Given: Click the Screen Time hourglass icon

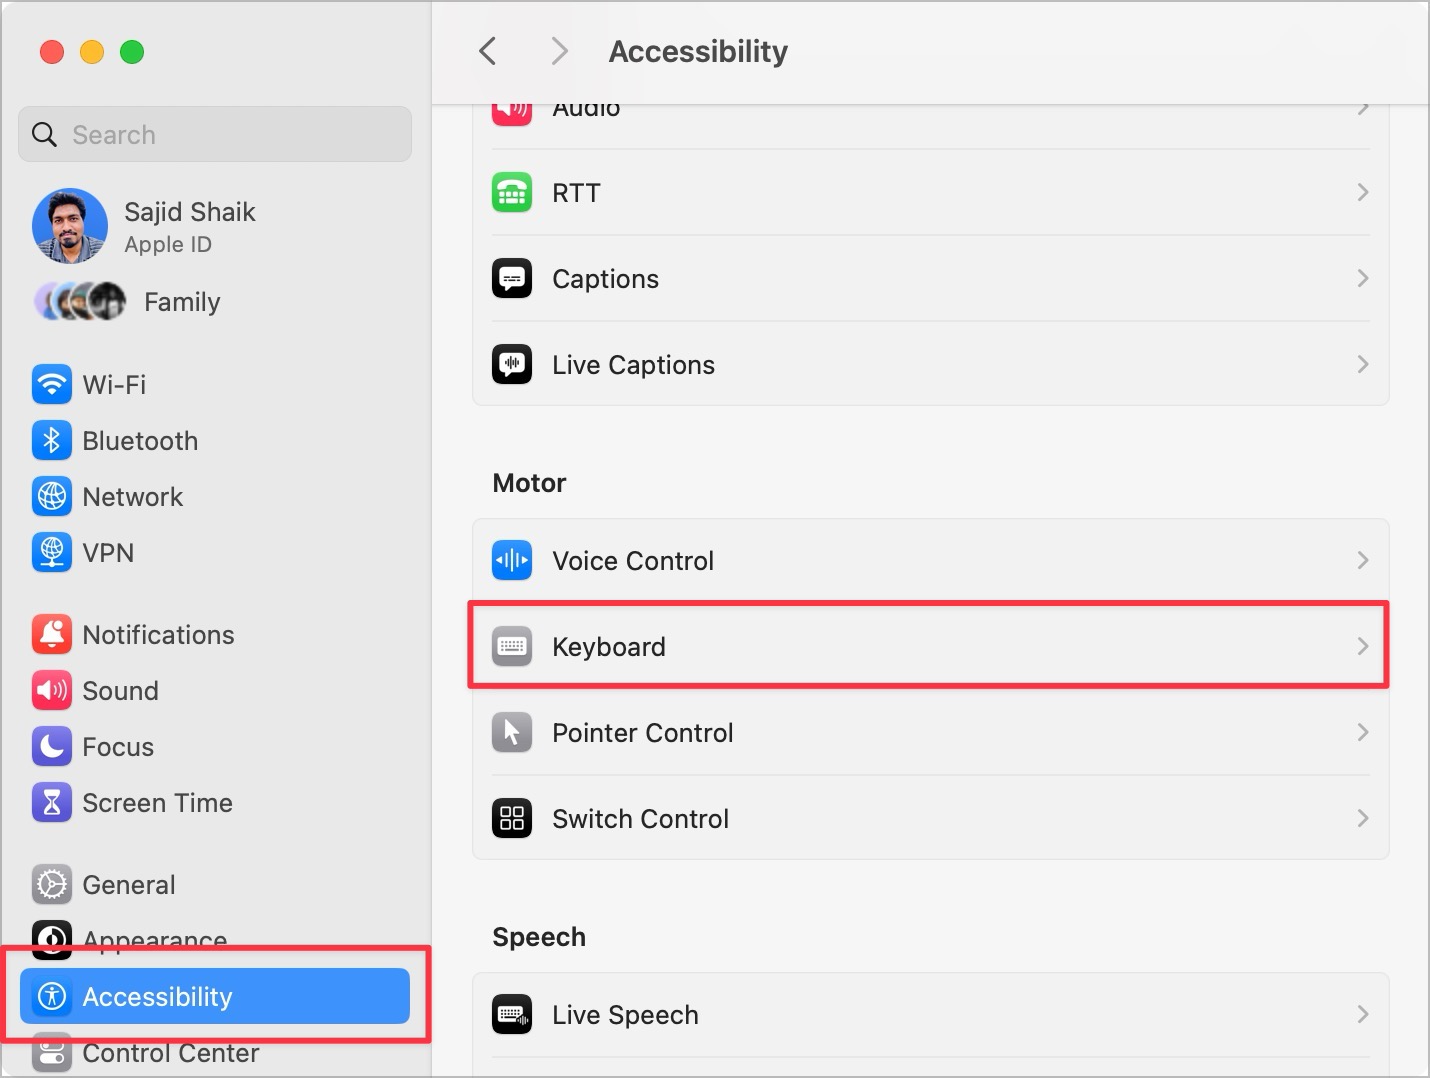Looking at the screenshot, I should tap(51, 803).
